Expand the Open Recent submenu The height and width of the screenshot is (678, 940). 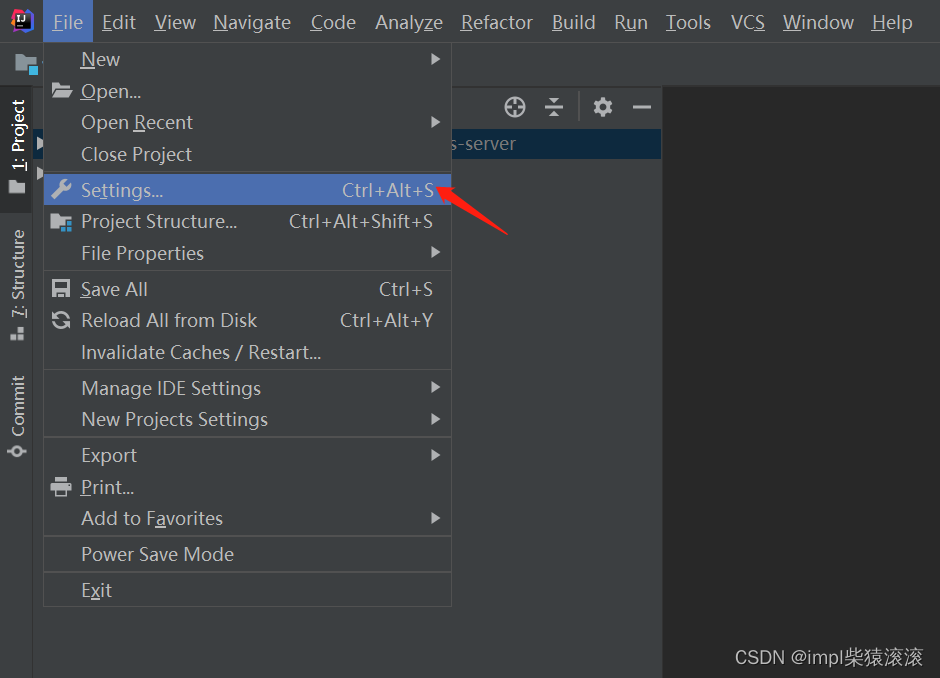click(435, 122)
